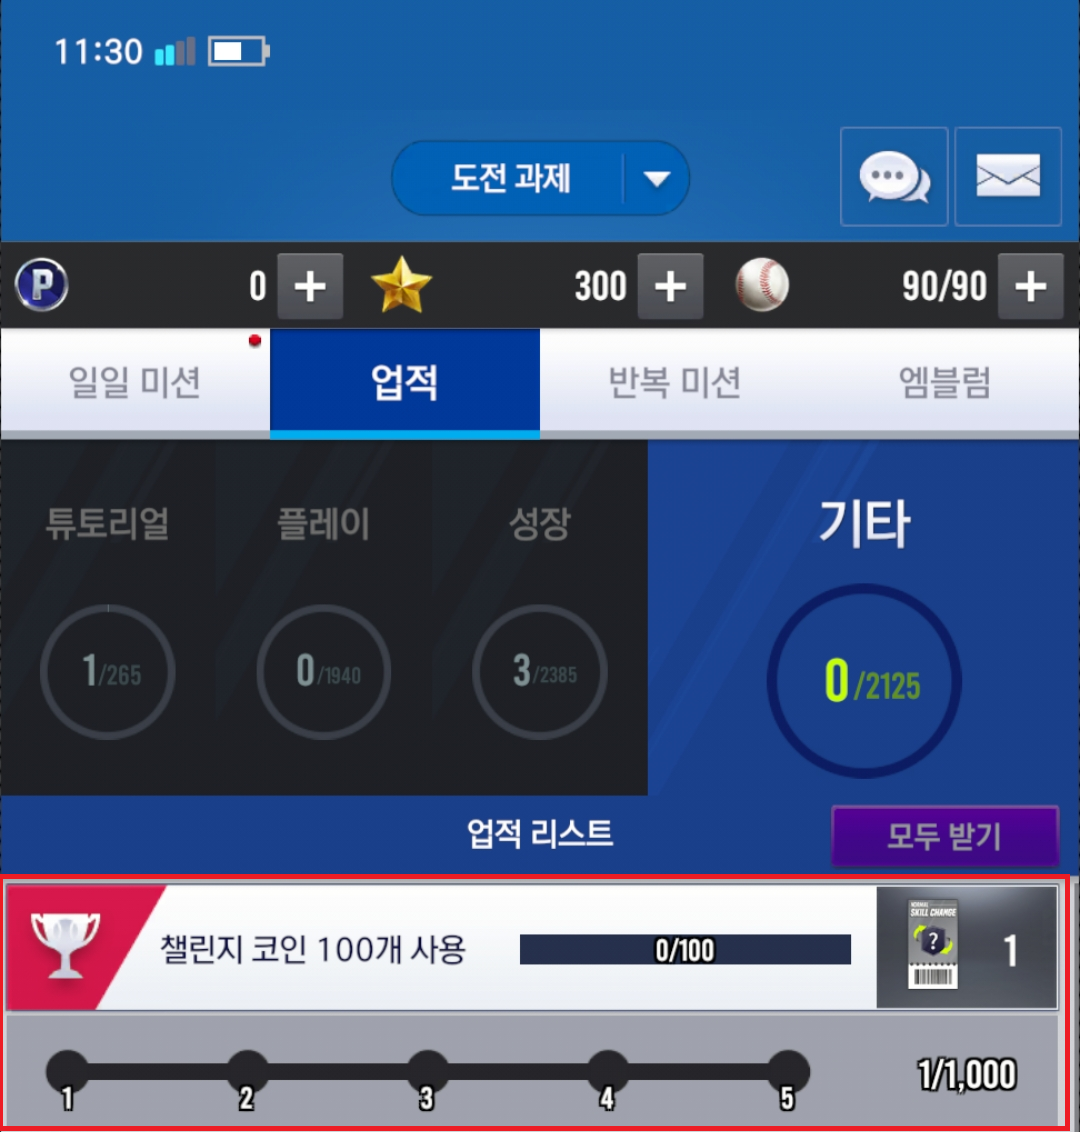Switch to the 일일 미션 tab
The height and width of the screenshot is (1132, 1080).
click(135, 383)
